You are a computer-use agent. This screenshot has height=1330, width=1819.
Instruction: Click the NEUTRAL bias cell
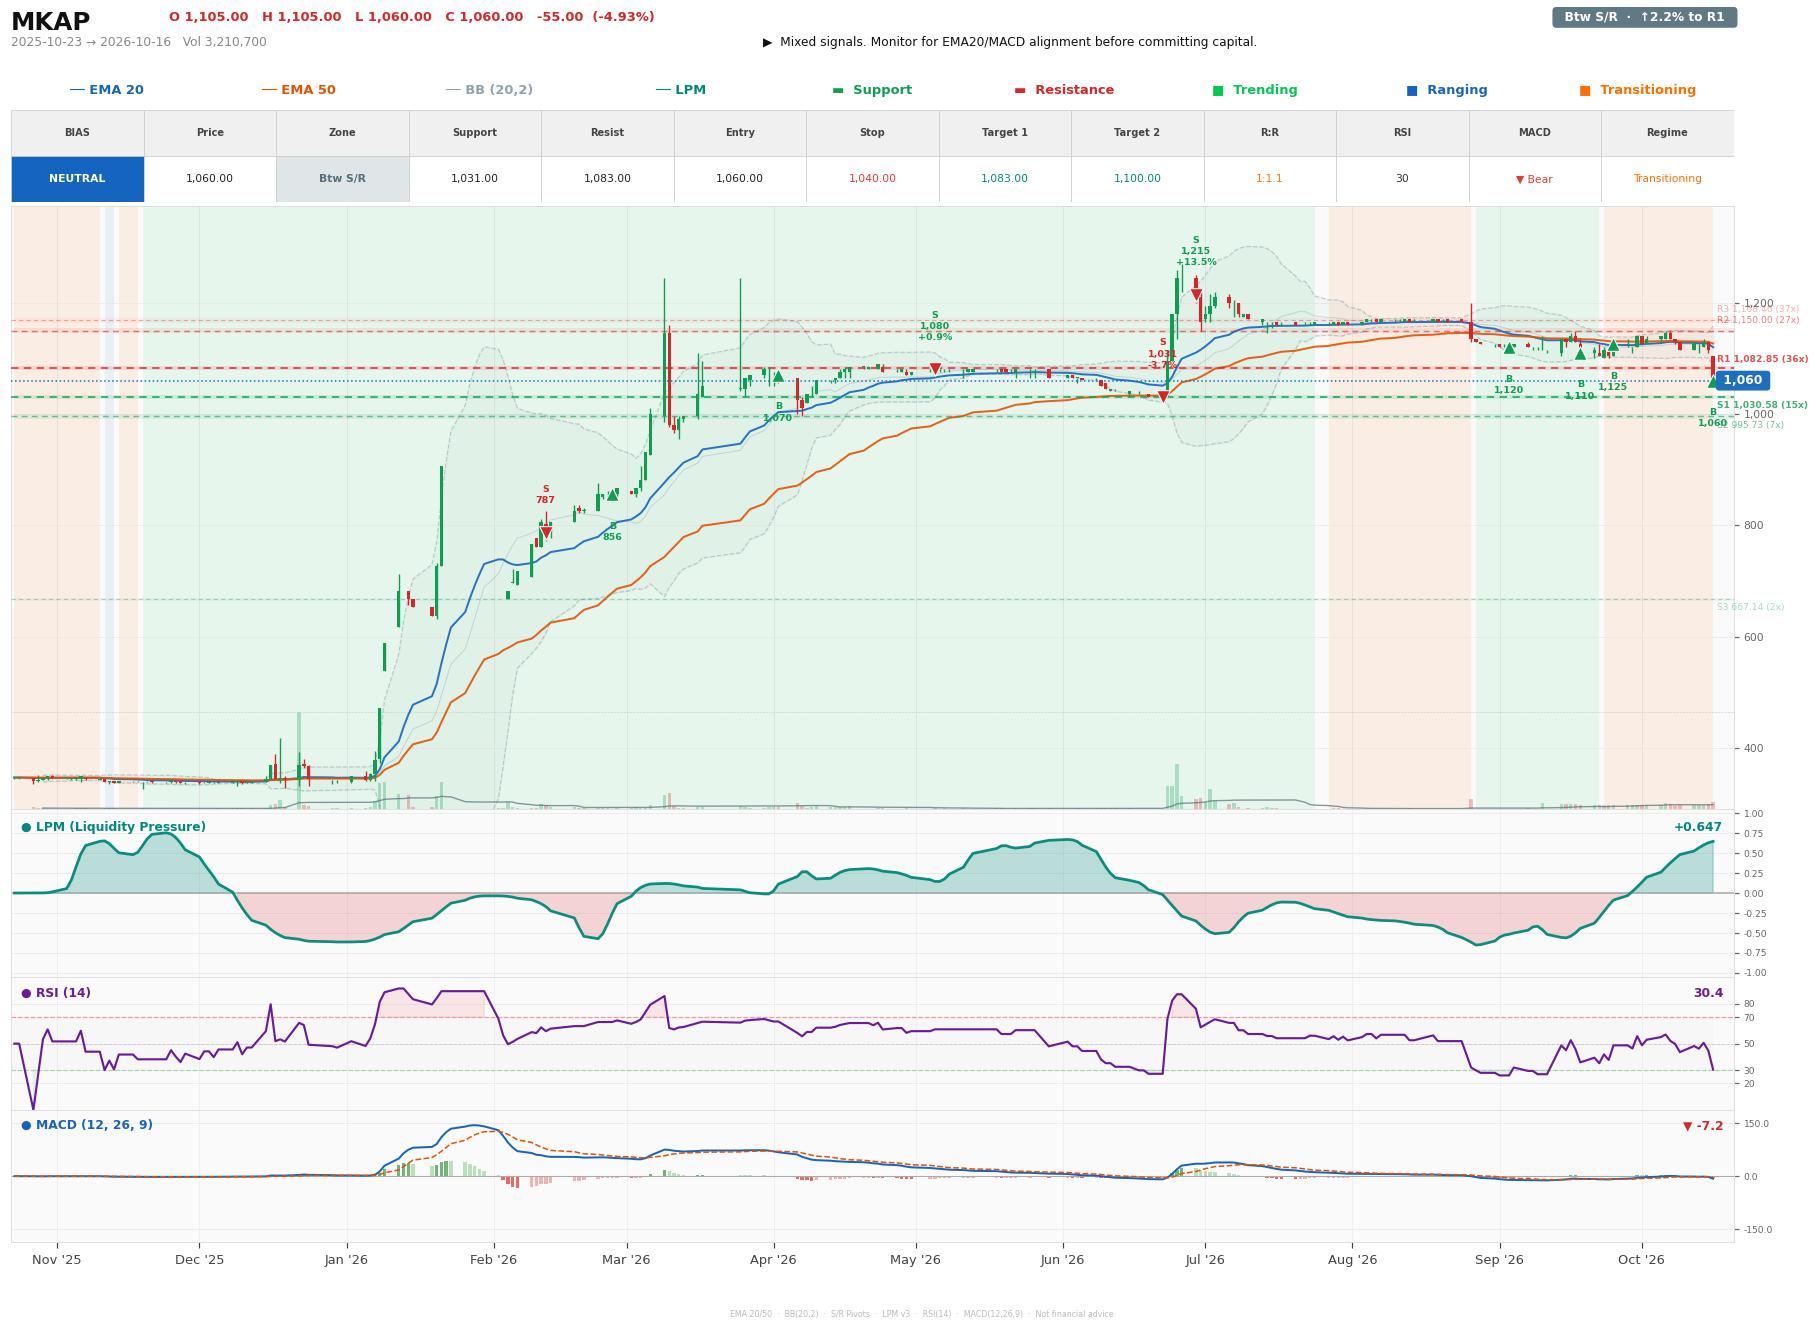pyautogui.click(x=77, y=179)
